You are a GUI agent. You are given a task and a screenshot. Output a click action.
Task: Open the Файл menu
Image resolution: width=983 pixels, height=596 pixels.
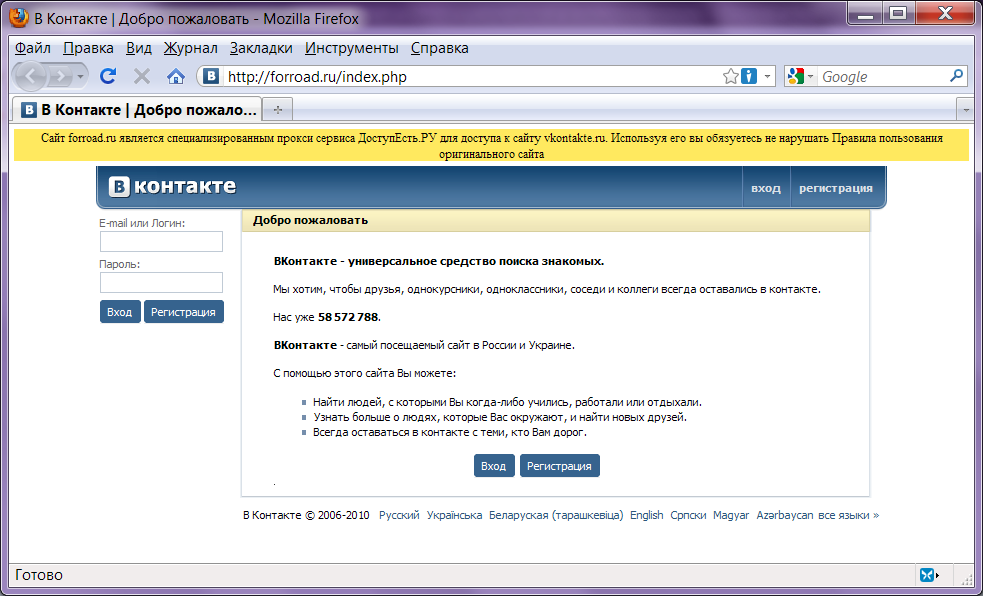click(x=33, y=48)
